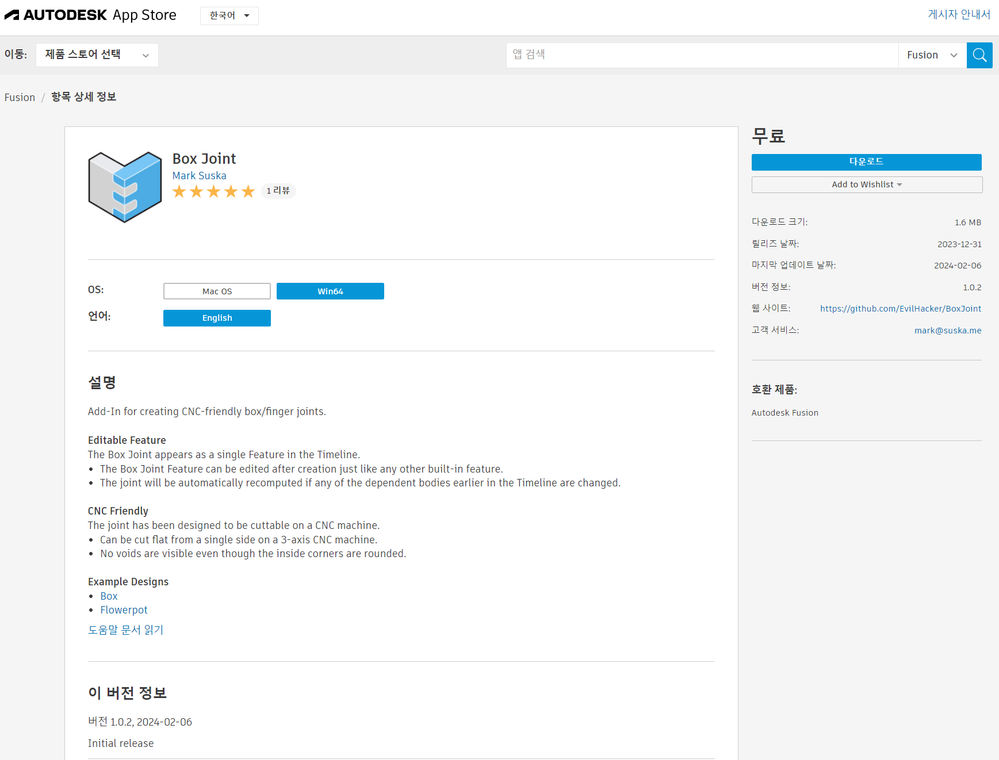Screen dimensions: 999x760
Task: Click the 2024-02-06 last update value
Action: pos(958,266)
